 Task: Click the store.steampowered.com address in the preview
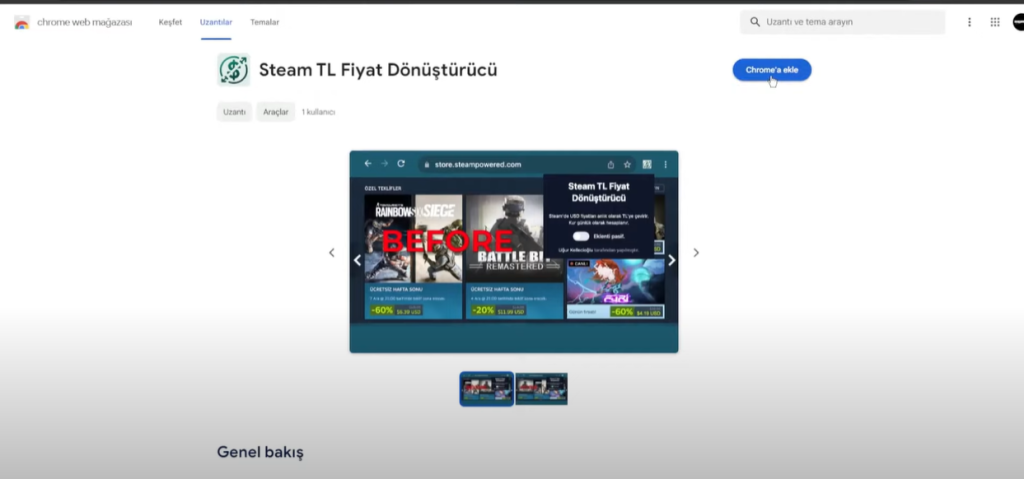(x=478, y=165)
